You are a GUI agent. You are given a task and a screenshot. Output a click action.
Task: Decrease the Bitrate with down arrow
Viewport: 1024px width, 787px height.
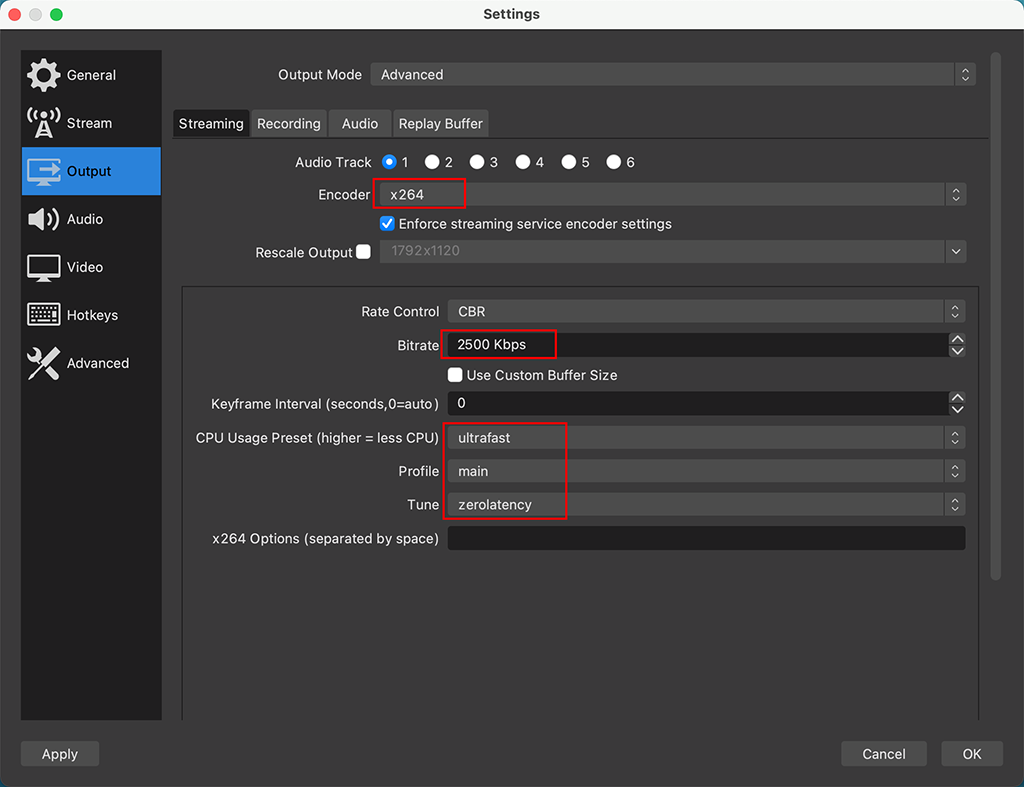pyautogui.click(x=957, y=351)
